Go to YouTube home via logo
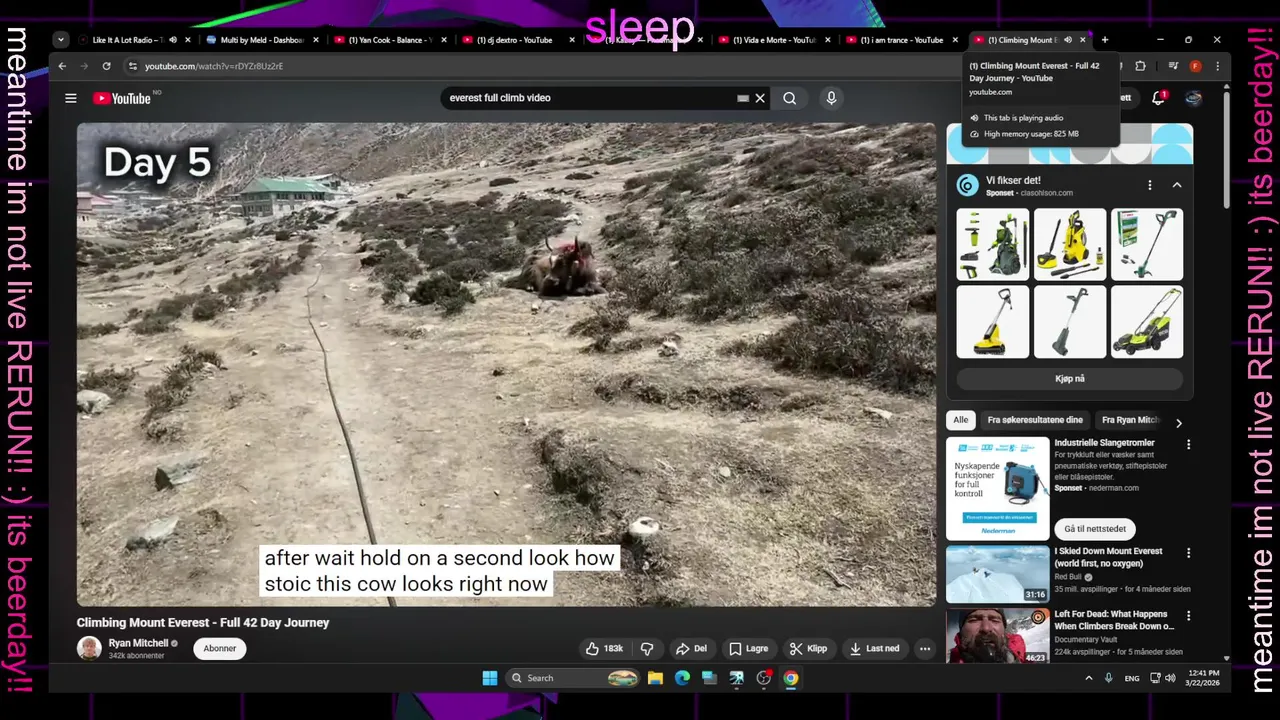 coord(122,98)
